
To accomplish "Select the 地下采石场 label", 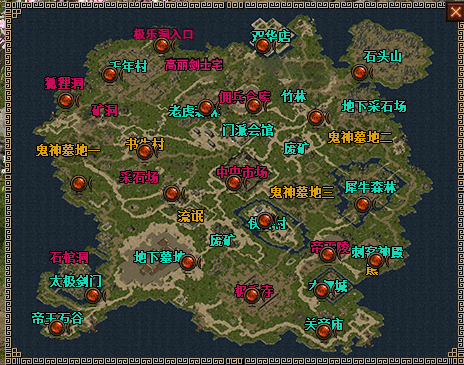I will [374, 106].
